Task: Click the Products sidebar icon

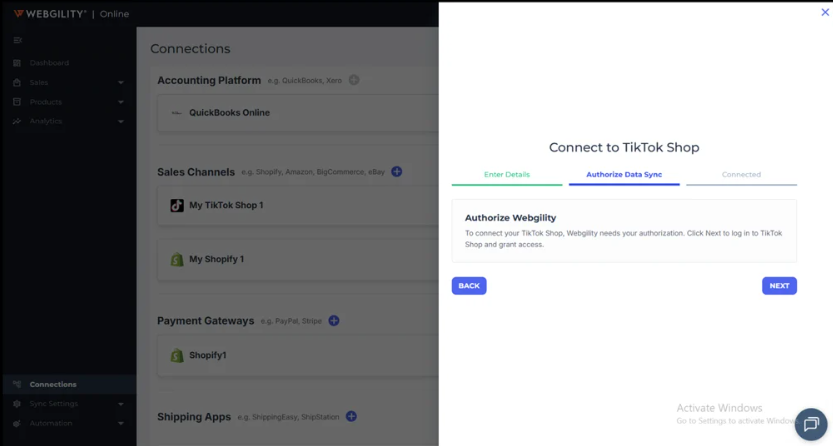Action: click(17, 101)
